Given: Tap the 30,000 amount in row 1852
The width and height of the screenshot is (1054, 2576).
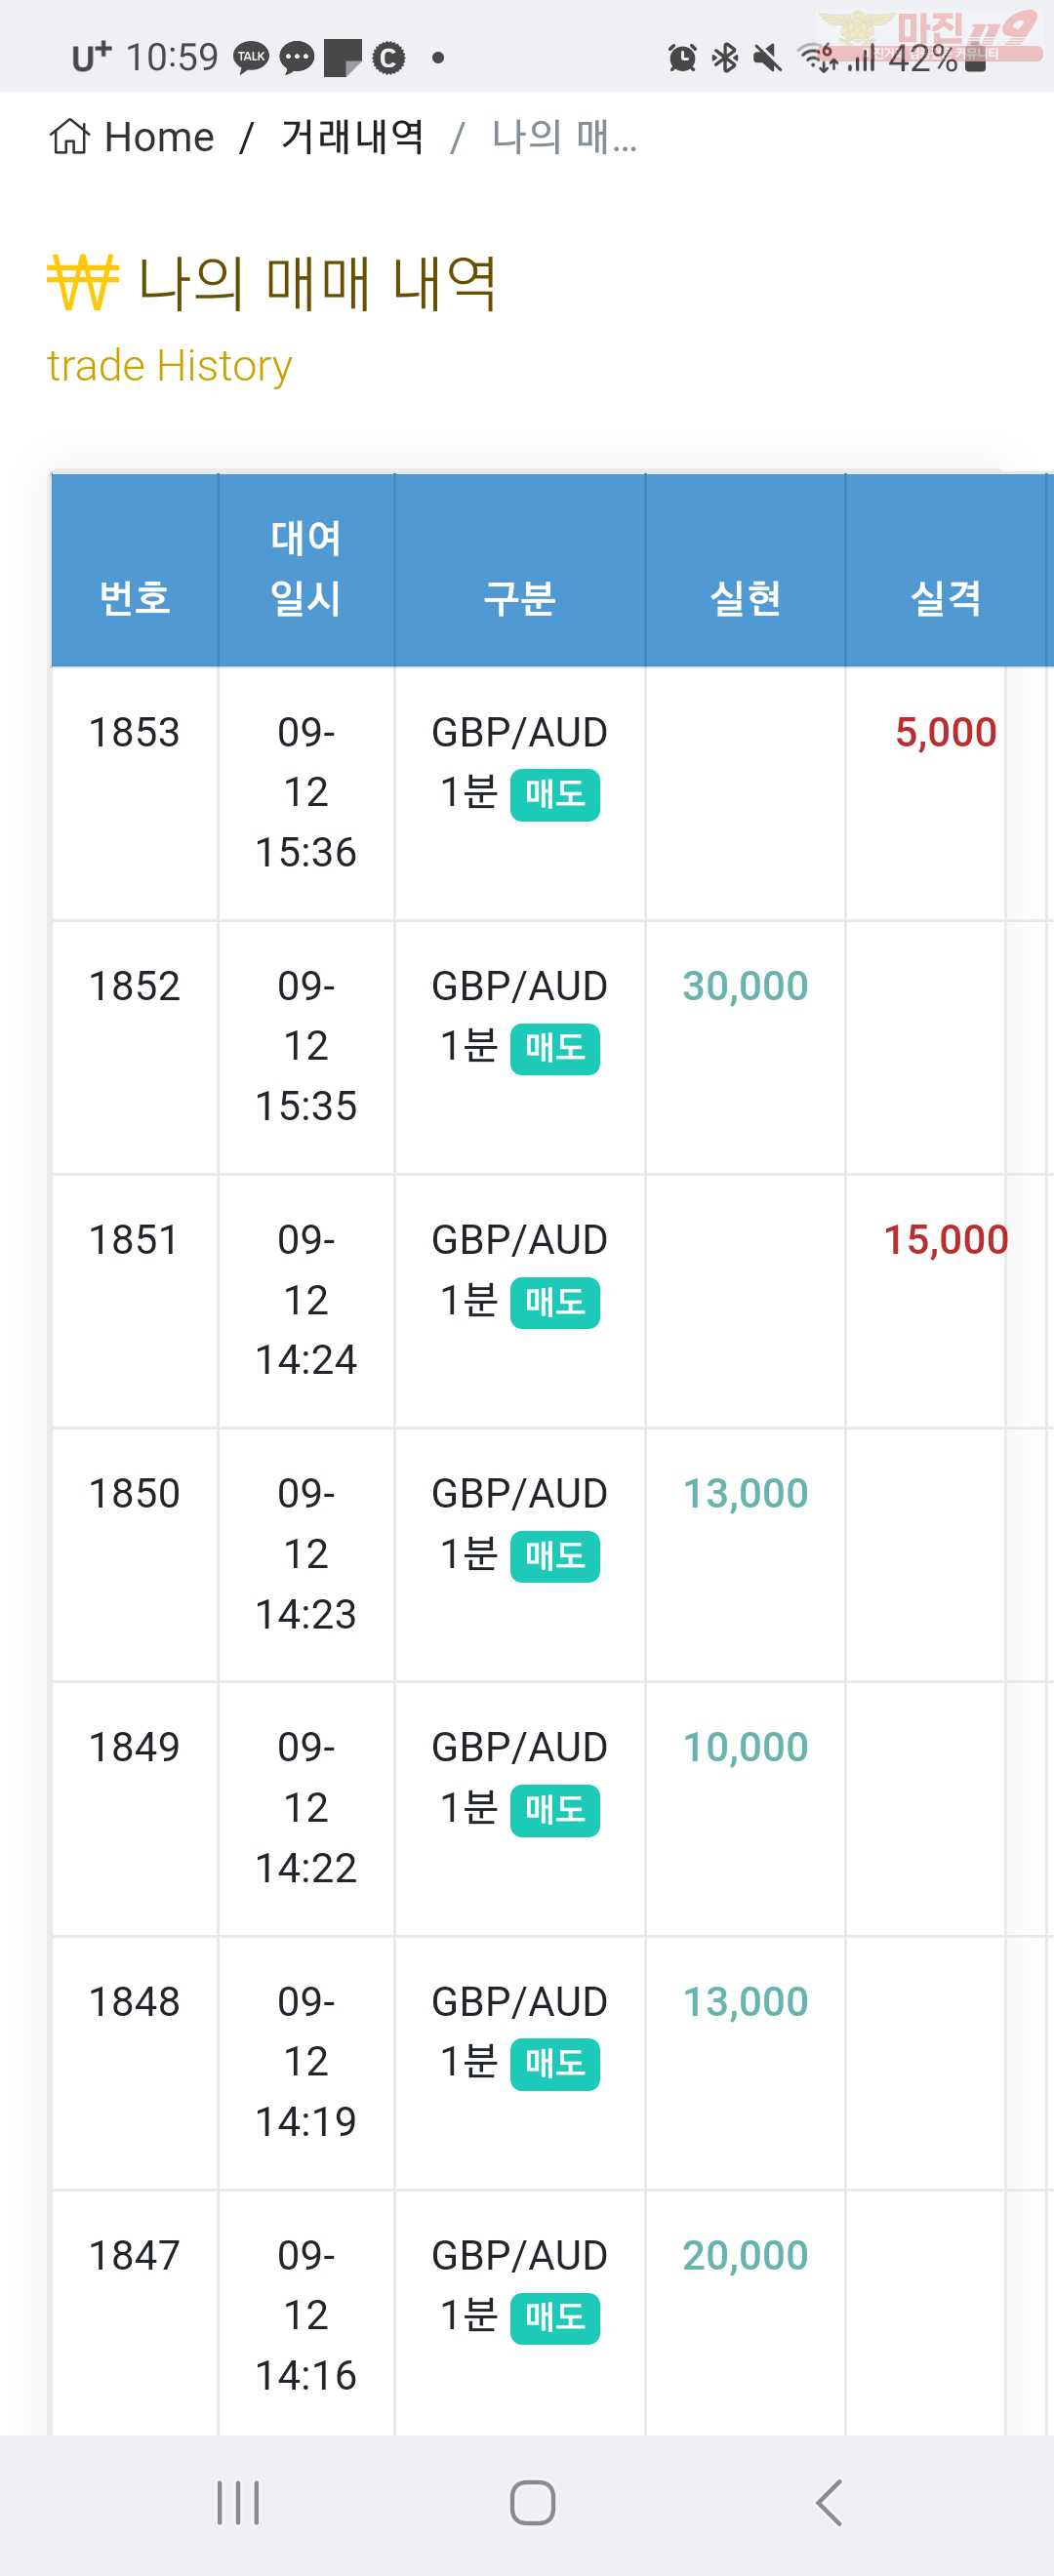Looking at the screenshot, I should click(745, 986).
